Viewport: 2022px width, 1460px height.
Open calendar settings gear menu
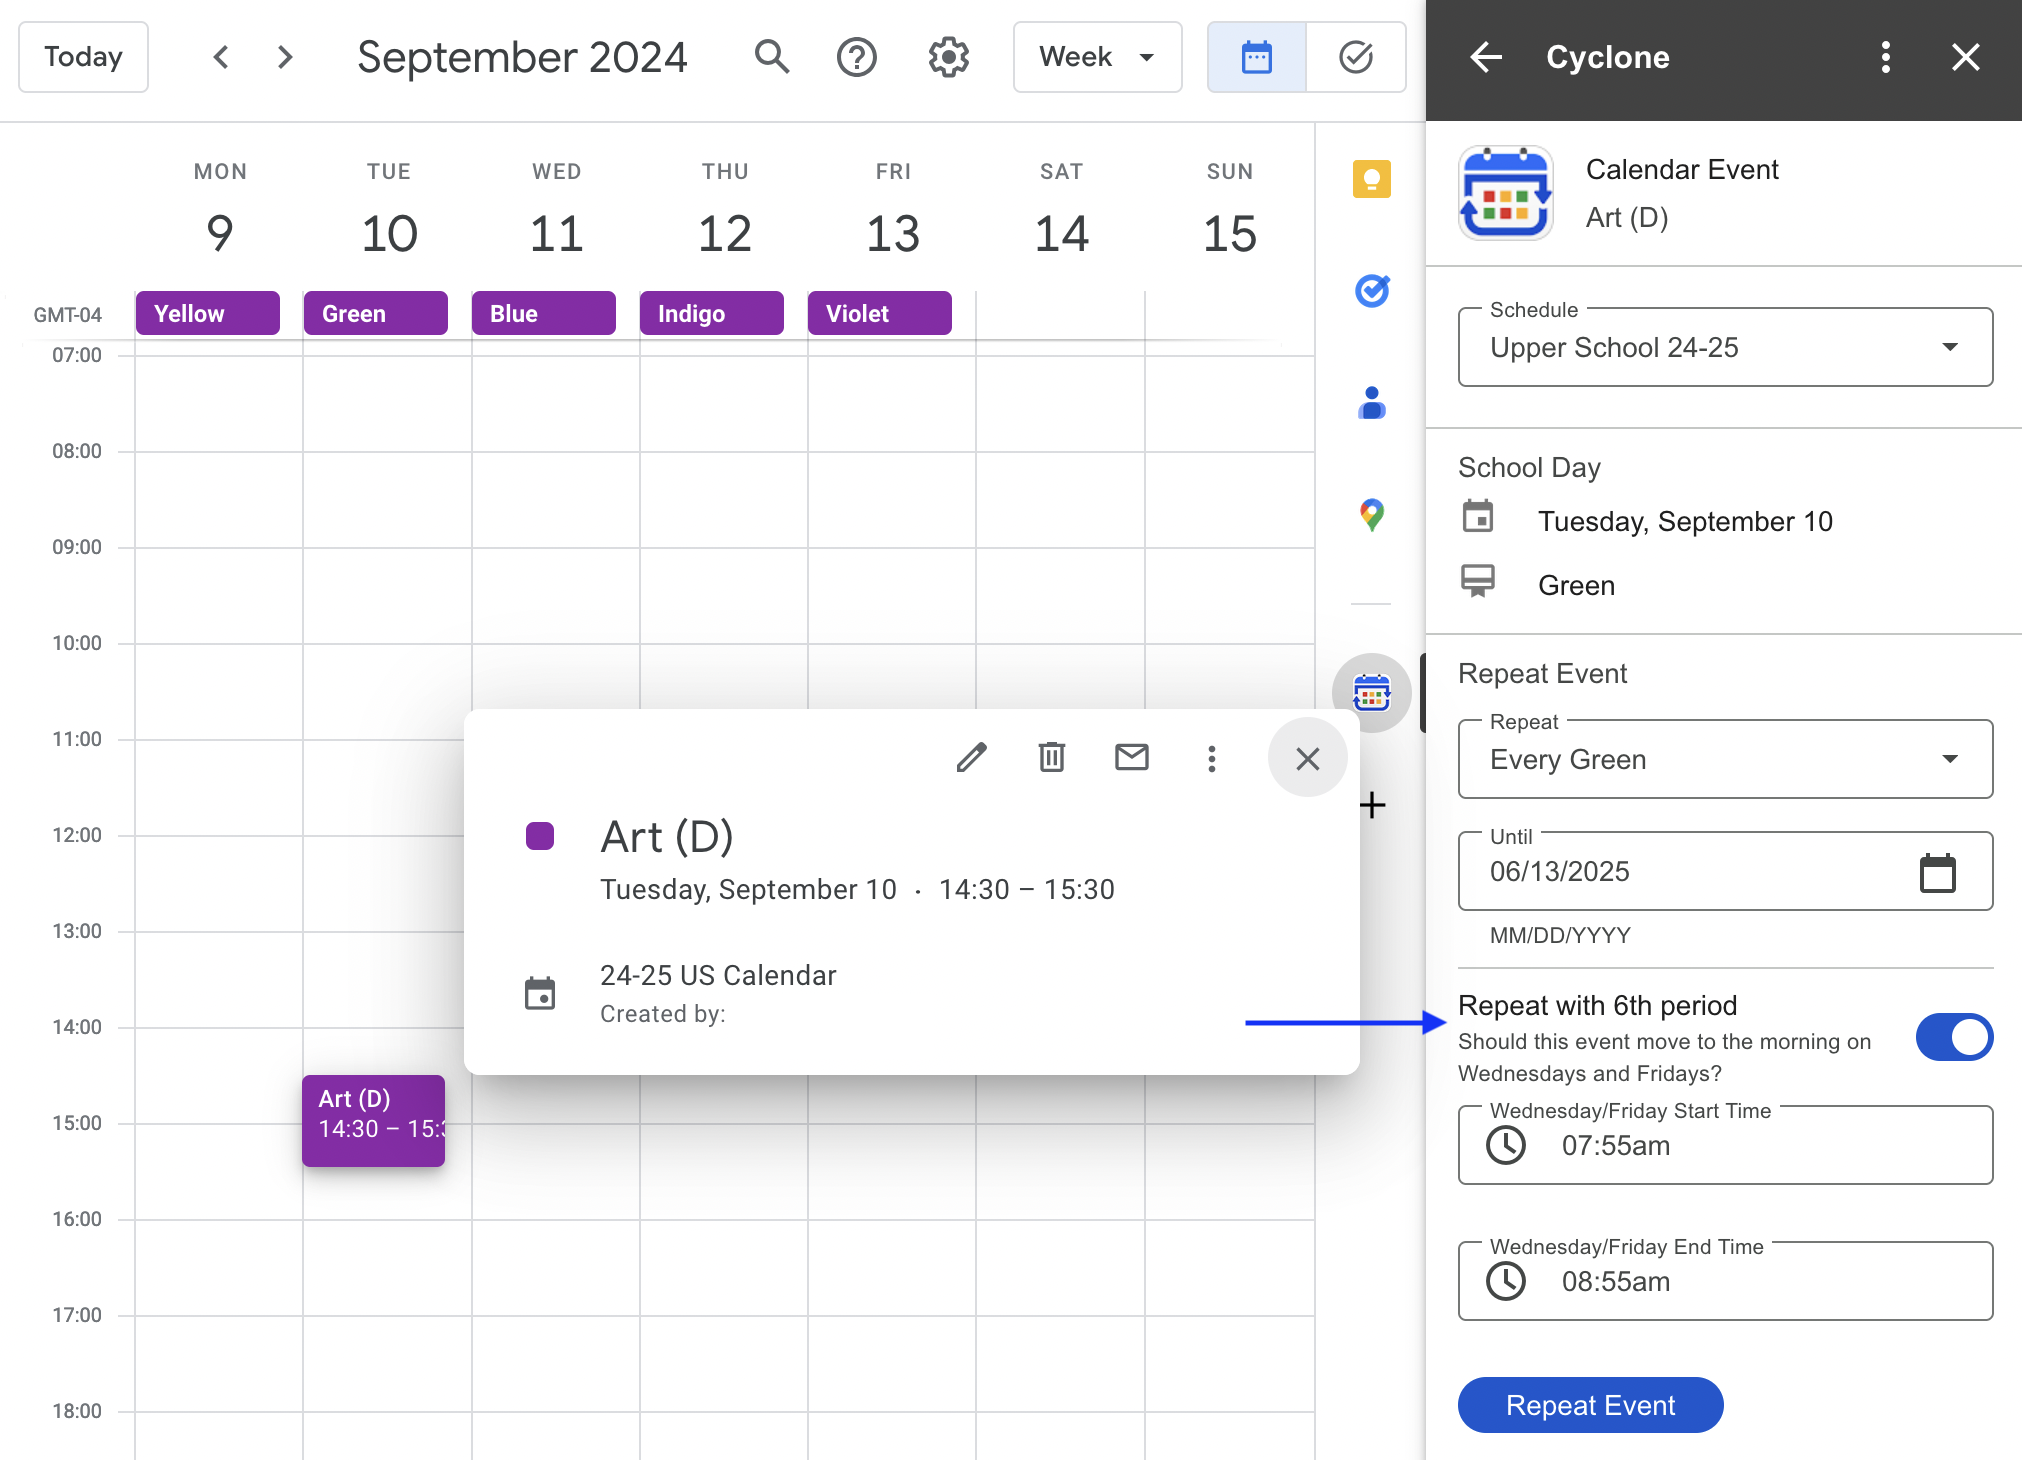[948, 57]
